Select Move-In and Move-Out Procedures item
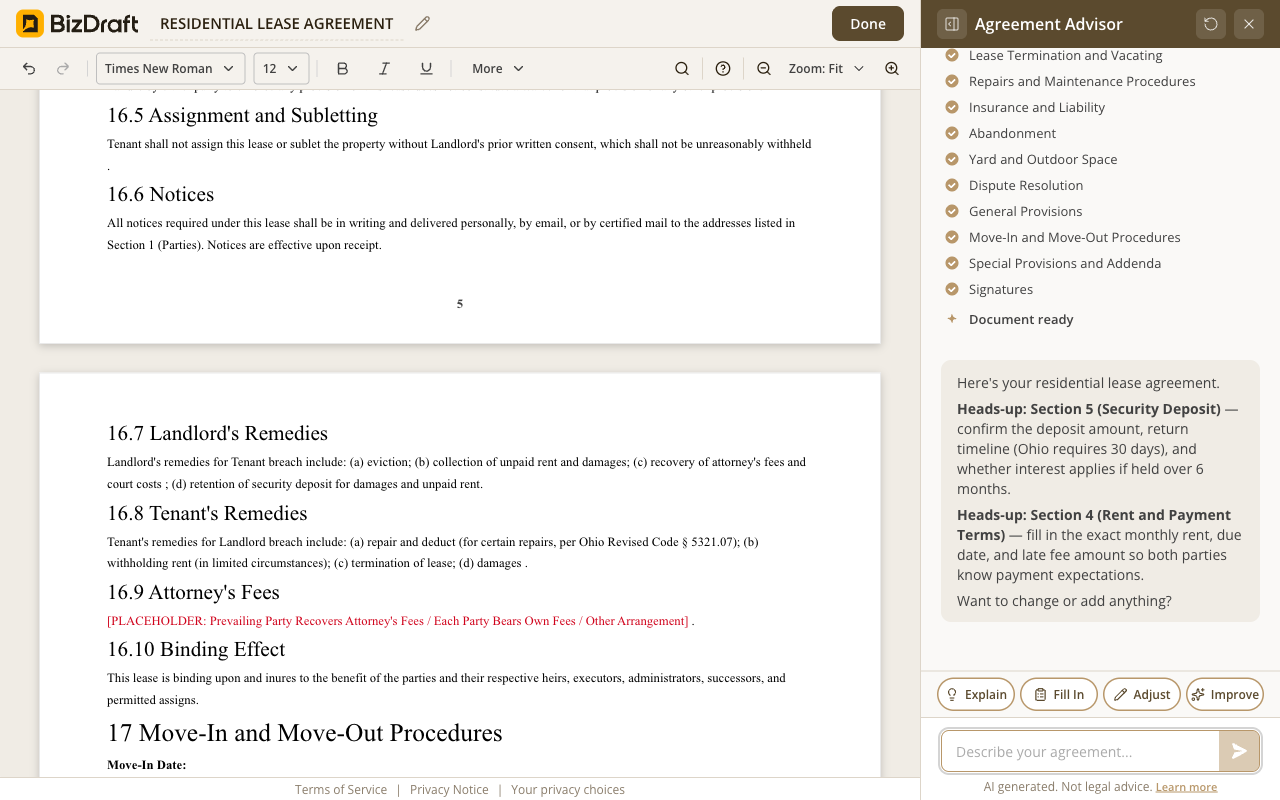Viewport: 1280px width, 800px height. coord(1074,237)
